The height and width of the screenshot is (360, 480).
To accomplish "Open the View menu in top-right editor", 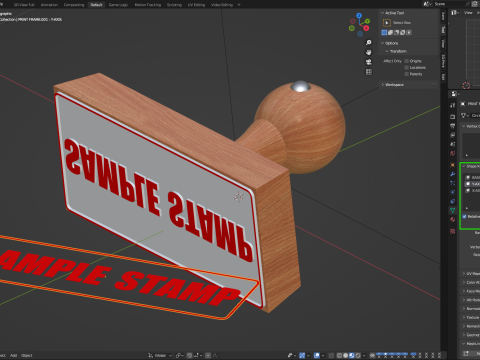I will [468, 13].
